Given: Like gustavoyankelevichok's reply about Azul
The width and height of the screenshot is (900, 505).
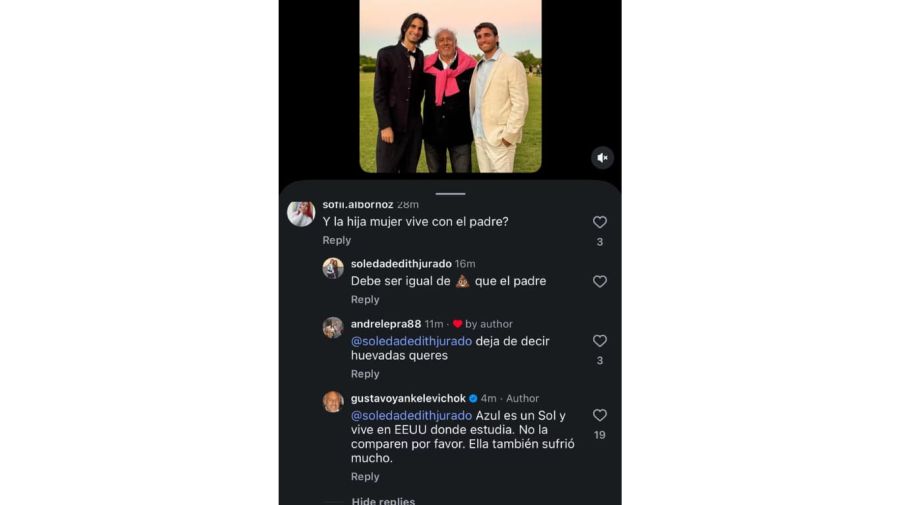Looking at the screenshot, I should (600, 415).
